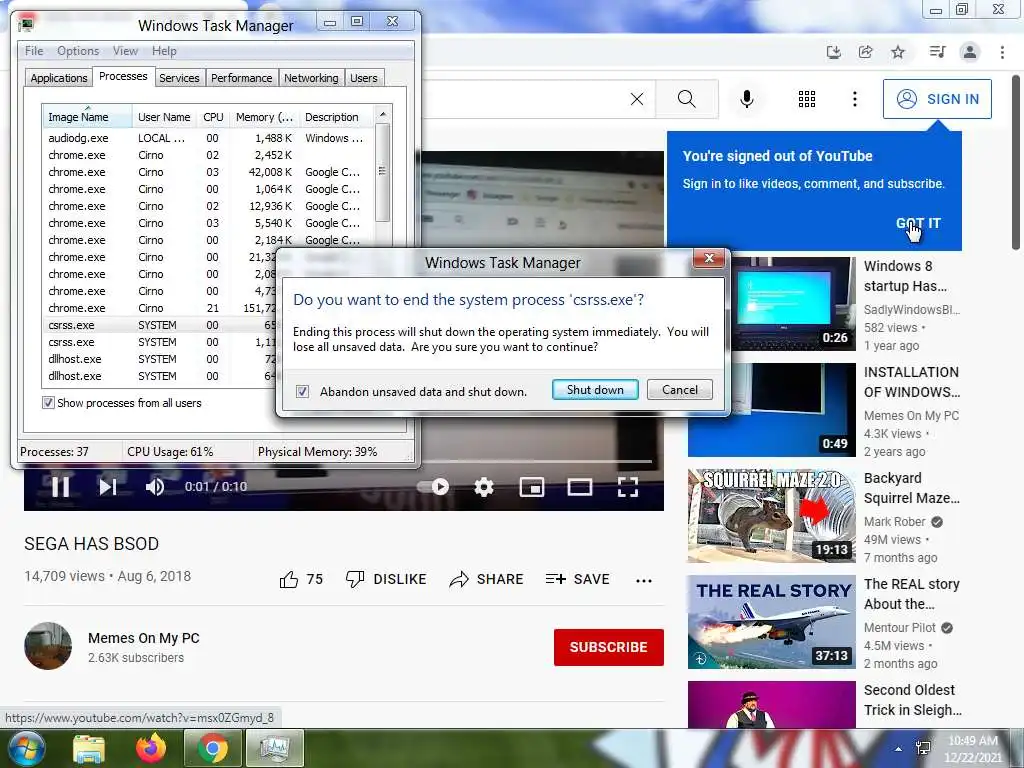The image size is (1024, 768).
Task: Clear the search box with the X
Action: 637,99
